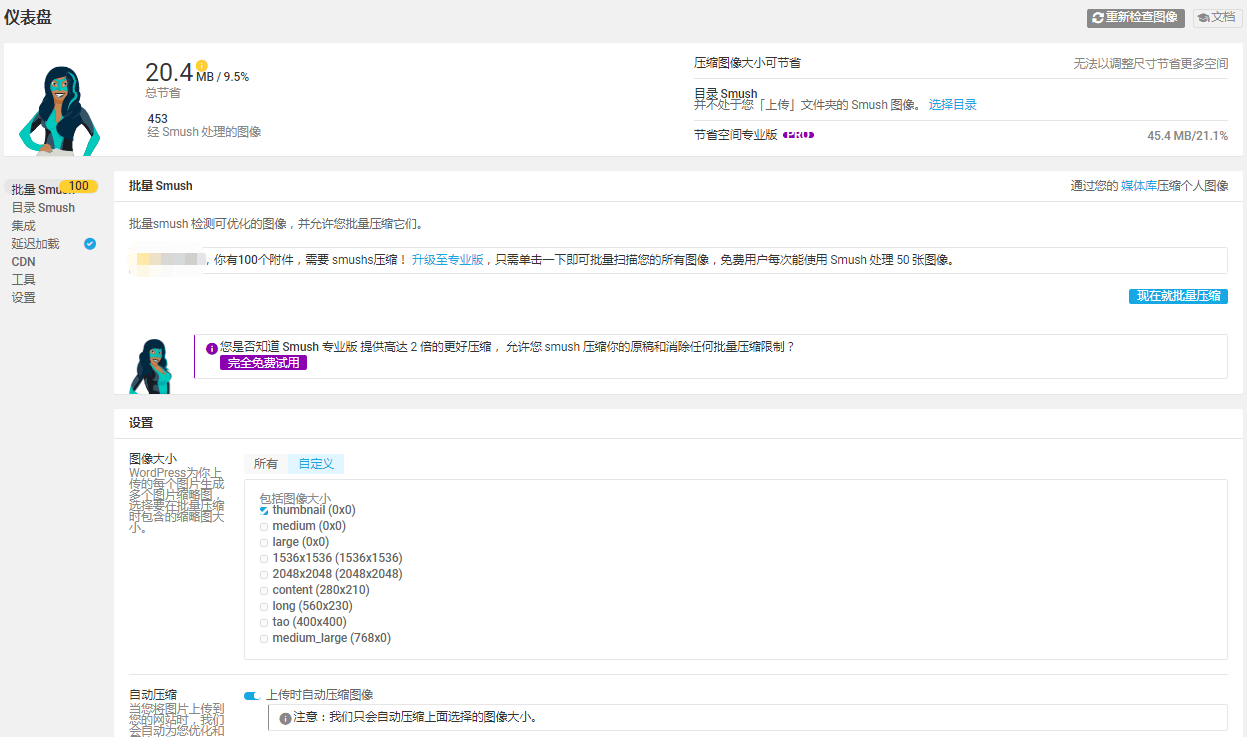The image size is (1247, 737).
Task: Click the info icon before 注意 note
Action: tap(285, 718)
